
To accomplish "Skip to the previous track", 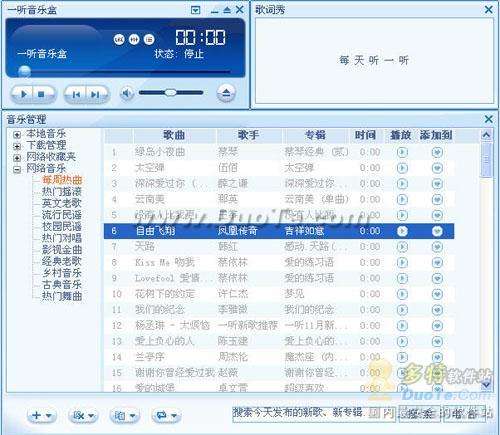I will (76, 95).
